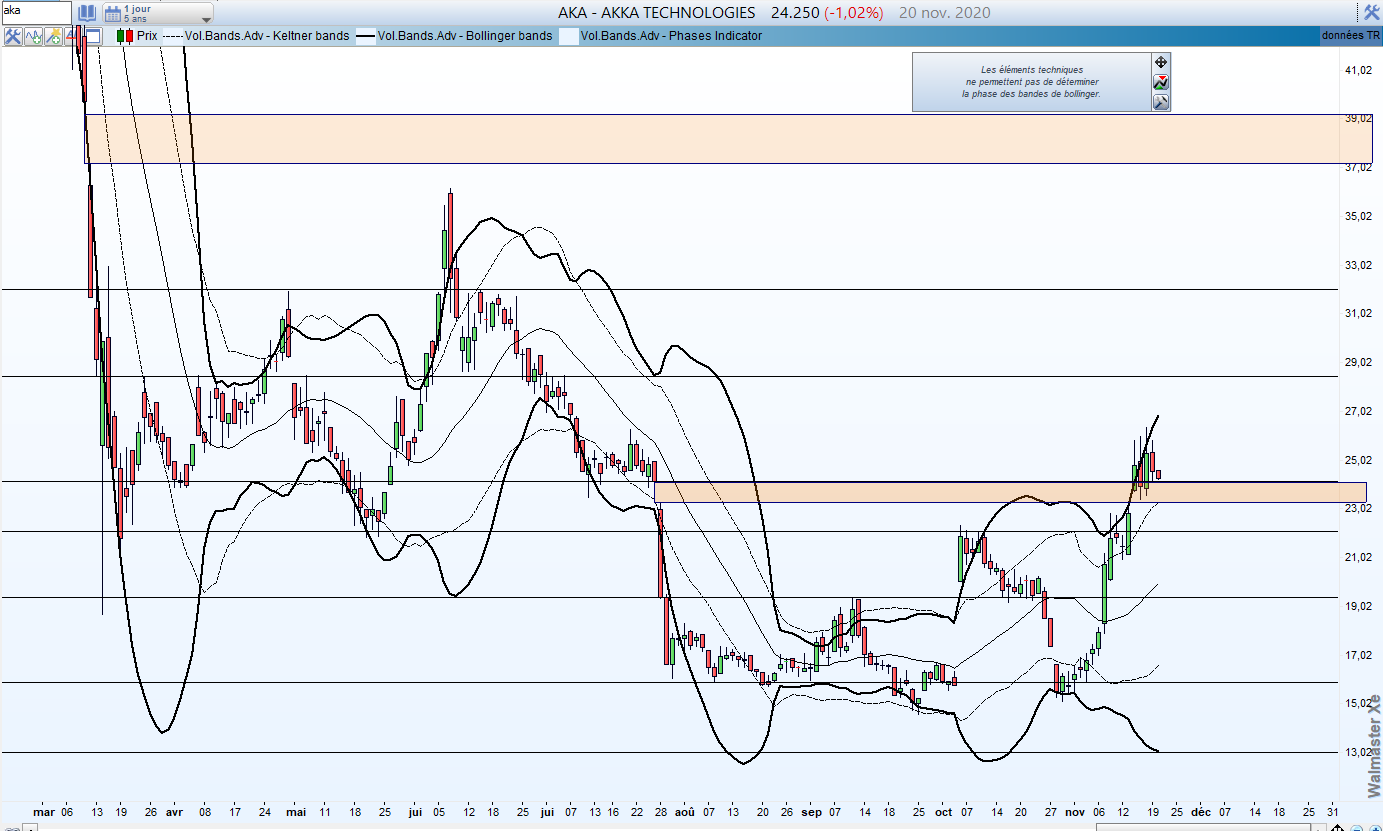Click the percentage change (-1,02%)
Viewport: 1383px width, 831px height.
coord(854,13)
